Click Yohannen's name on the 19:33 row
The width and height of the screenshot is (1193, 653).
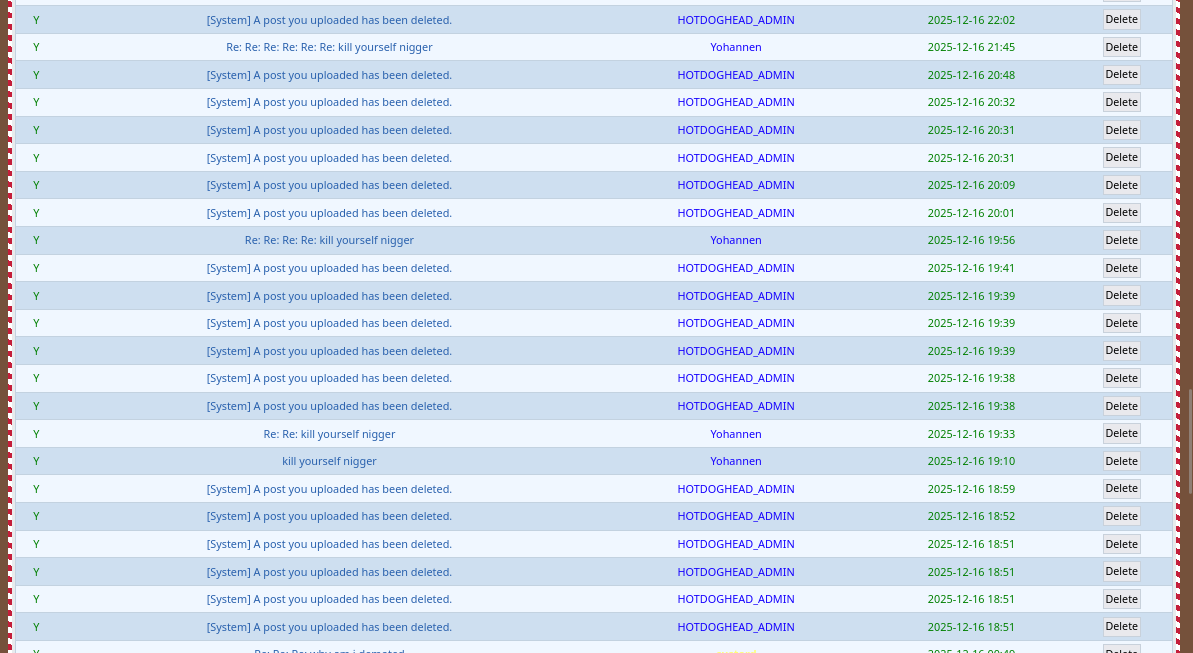point(735,434)
